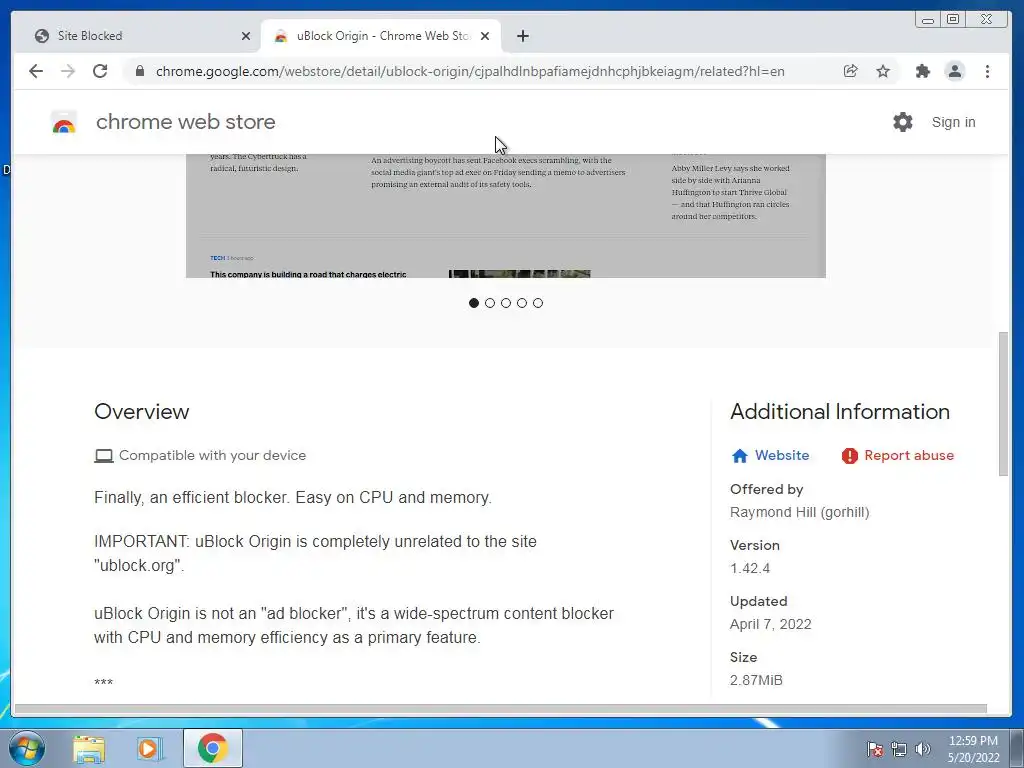Image resolution: width=1024 pixels, height=768 pixels.
Task: Open Chrome's three-dot menu
Action: [x=987, y=71]
